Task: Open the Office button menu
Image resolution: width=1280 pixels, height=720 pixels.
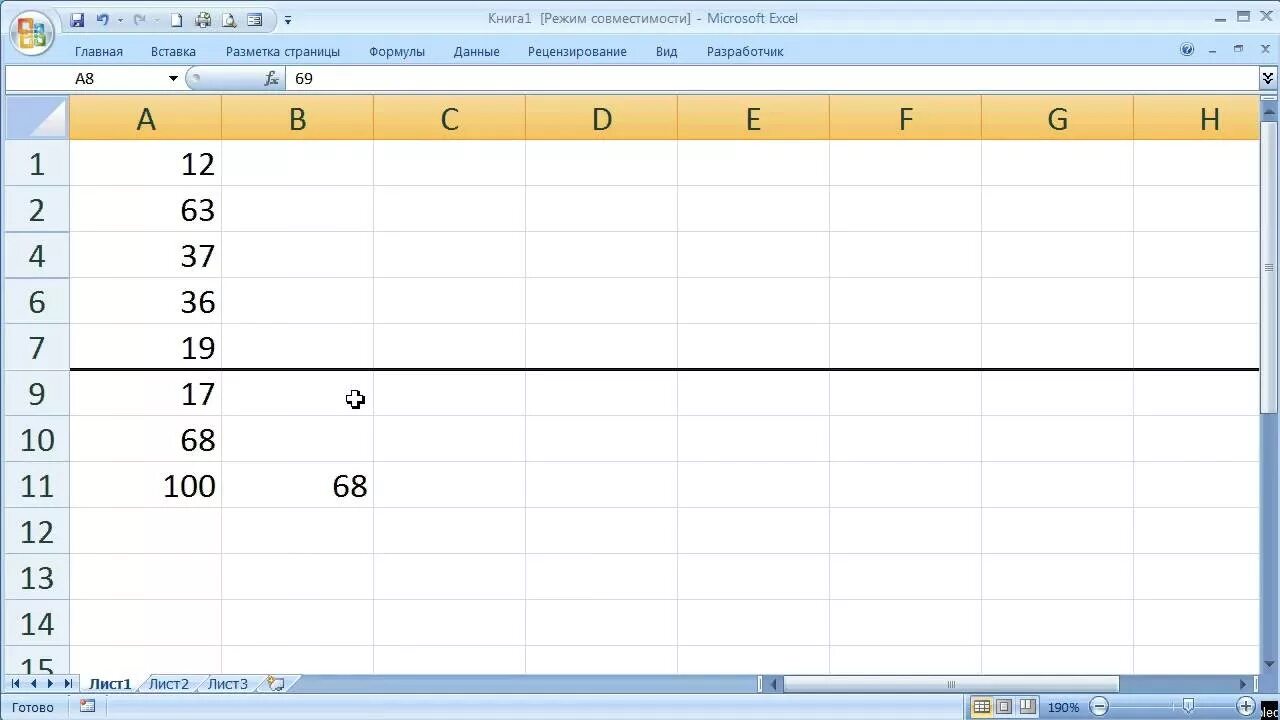Action: 32,34
